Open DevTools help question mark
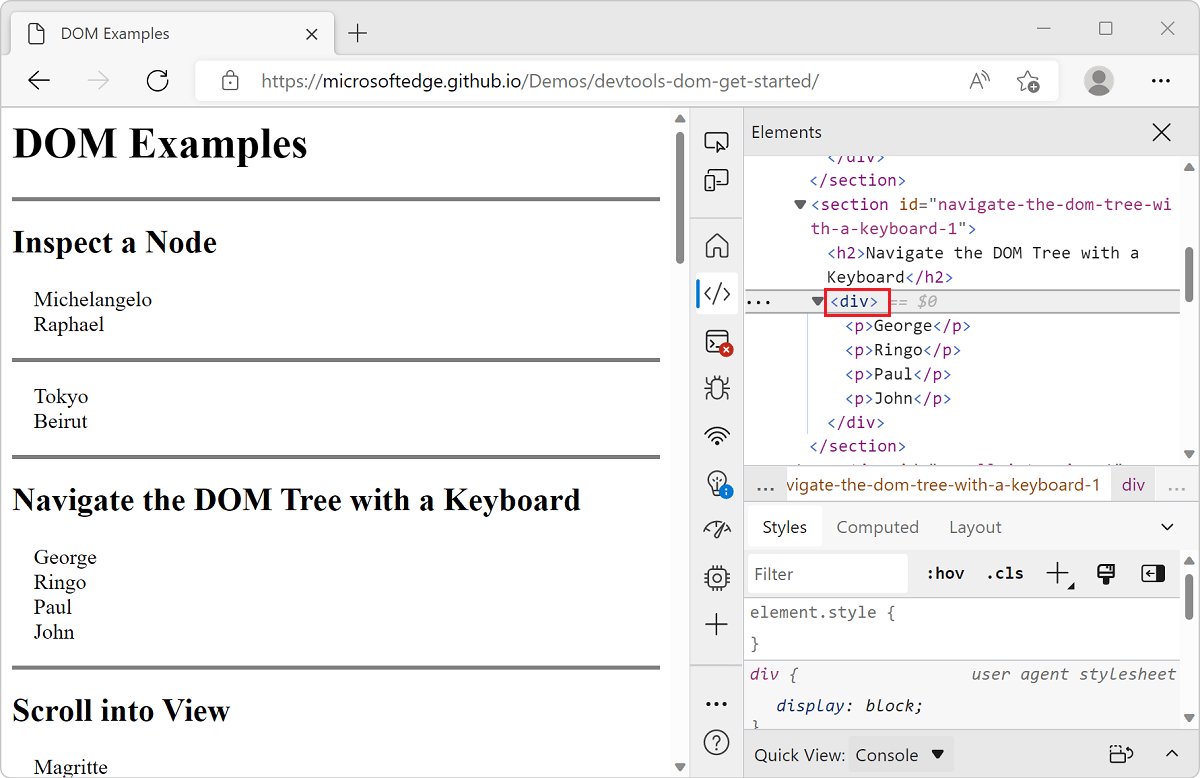Viewport: 1200px width, 778px height. click(716, 742)
